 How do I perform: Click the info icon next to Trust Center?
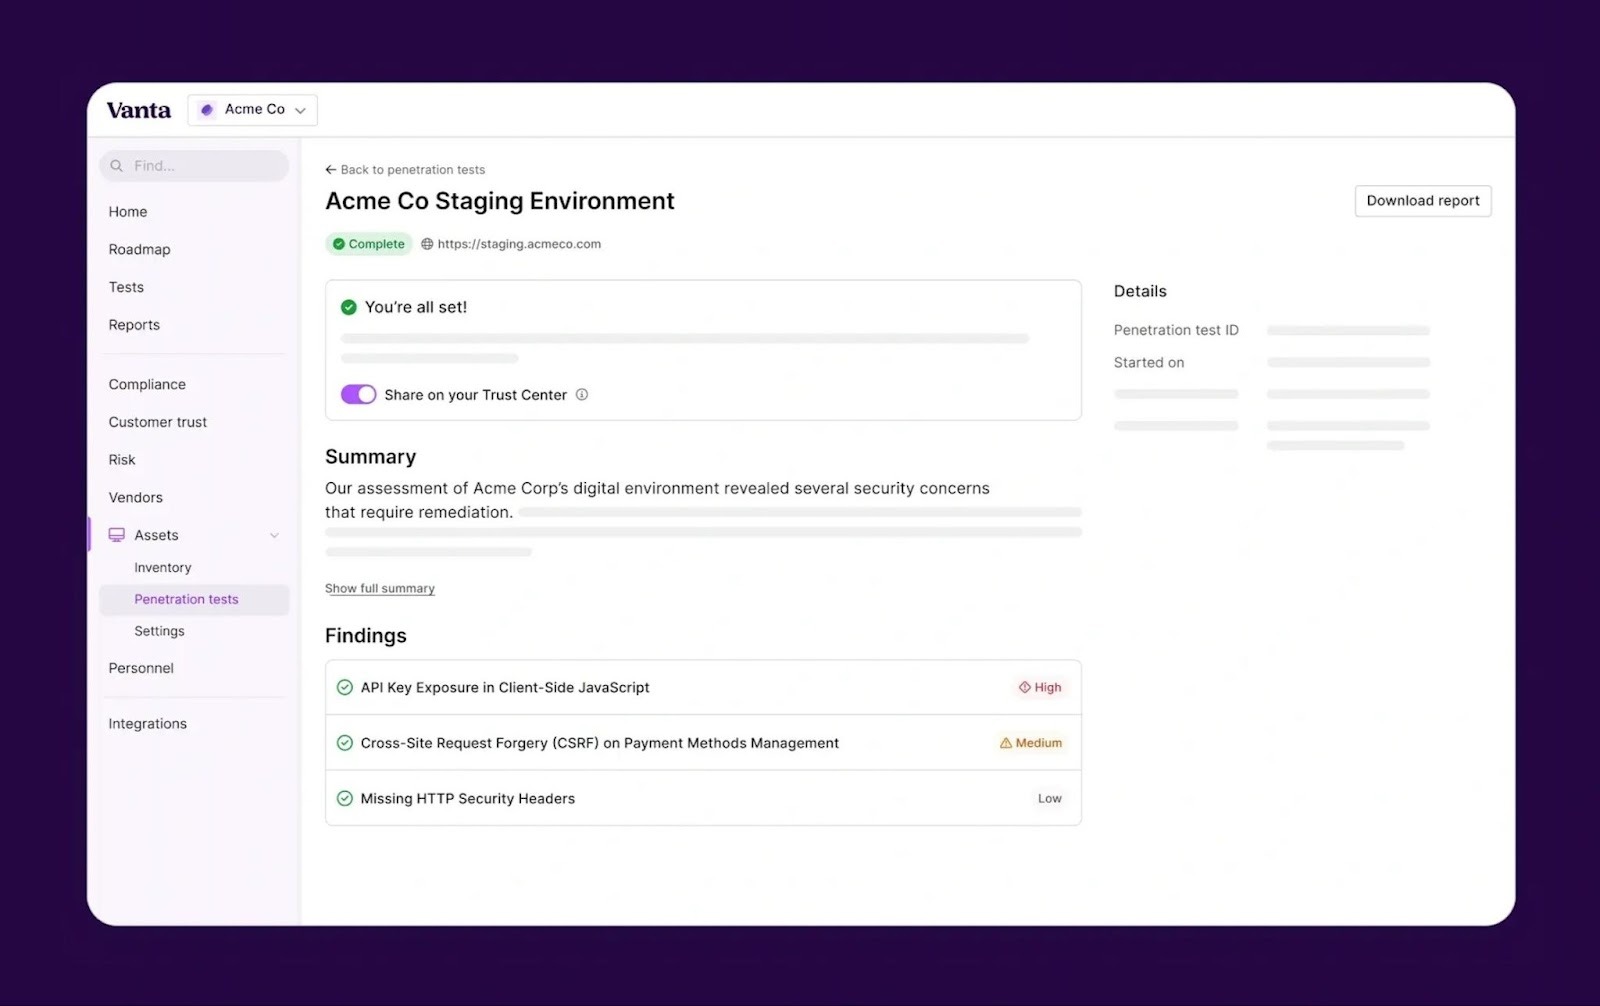click(x=582, y=395)
